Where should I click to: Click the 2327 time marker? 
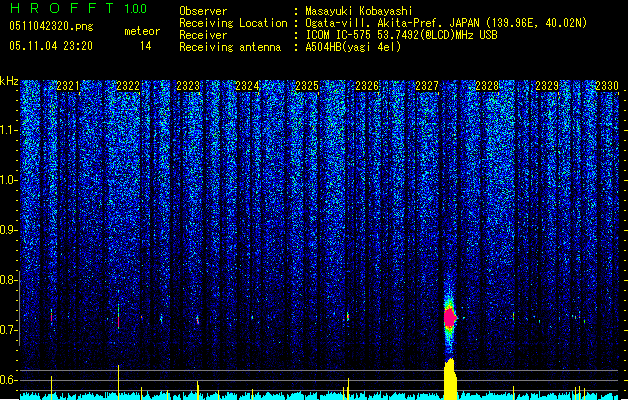coord(427,86)
